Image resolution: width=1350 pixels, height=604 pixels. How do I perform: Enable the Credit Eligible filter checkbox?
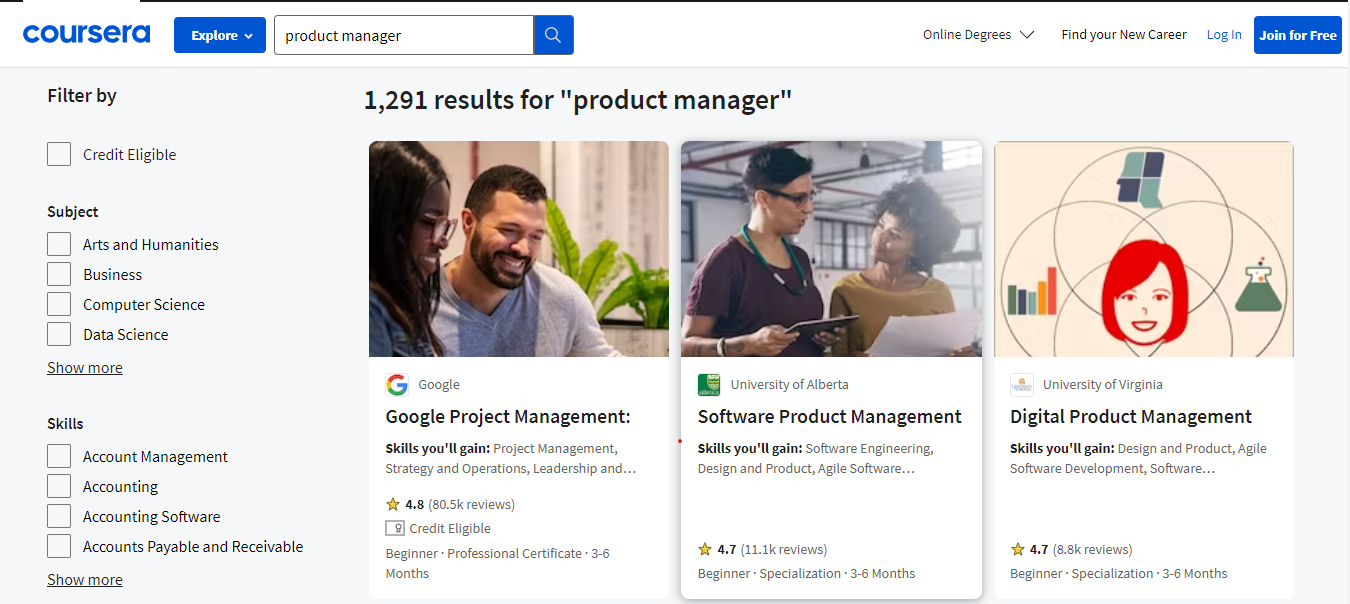click(x=59, y=154)
